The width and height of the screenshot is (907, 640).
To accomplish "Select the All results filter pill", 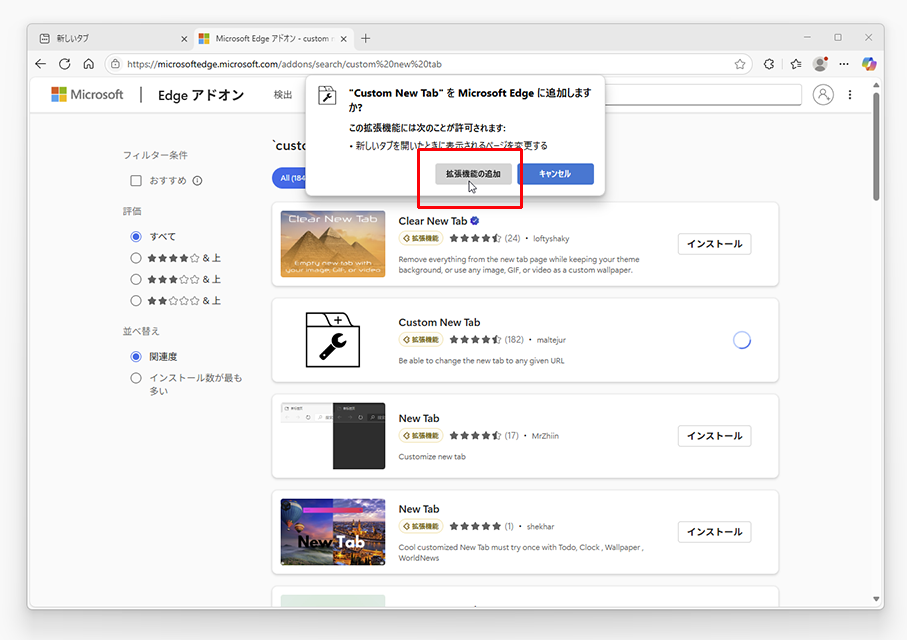I will coord(289,178).
